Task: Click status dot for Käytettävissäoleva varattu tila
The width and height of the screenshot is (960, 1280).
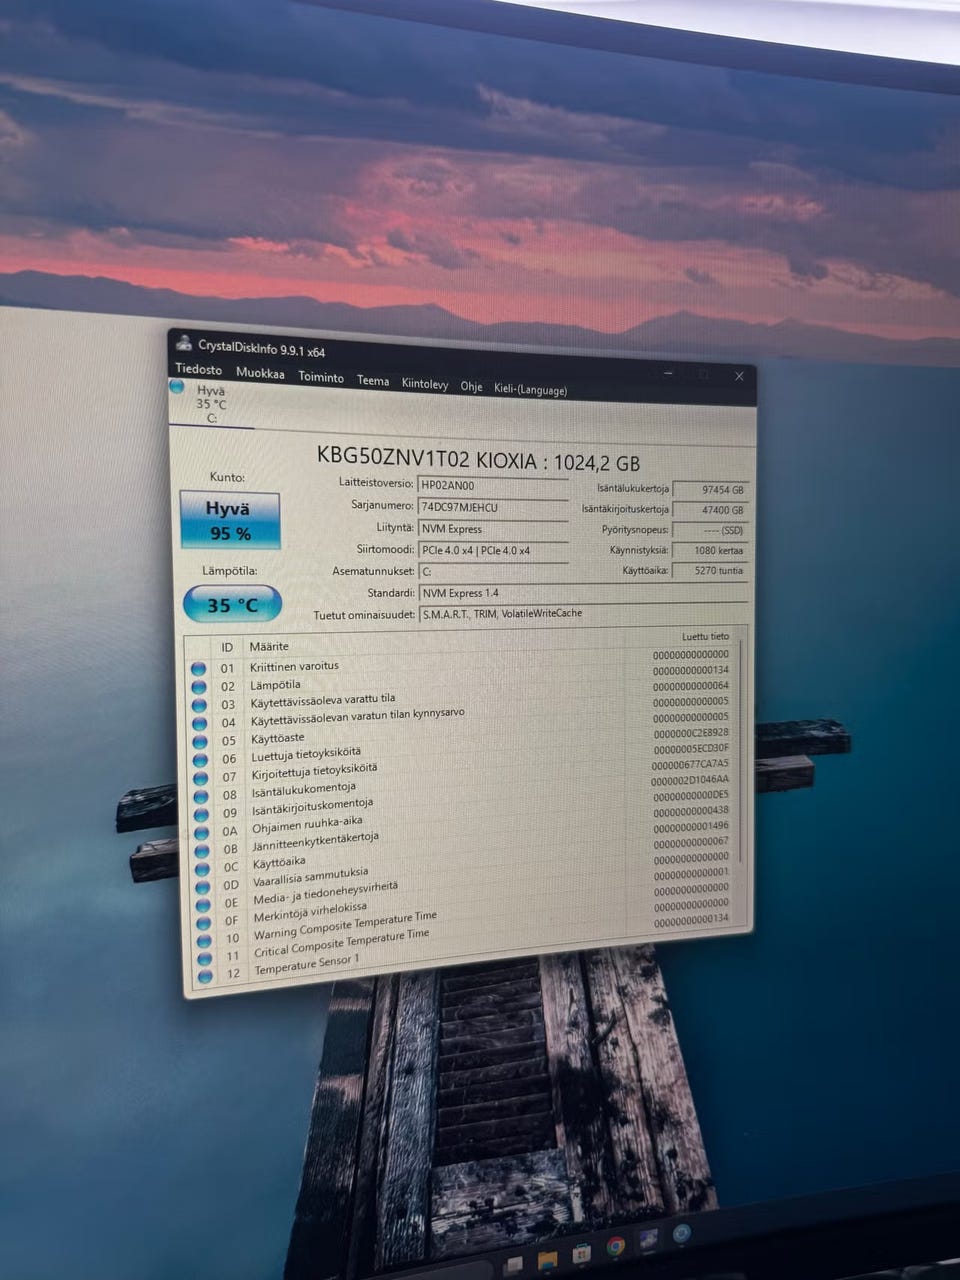Action: pyautogui.click(x=199, y=706)
